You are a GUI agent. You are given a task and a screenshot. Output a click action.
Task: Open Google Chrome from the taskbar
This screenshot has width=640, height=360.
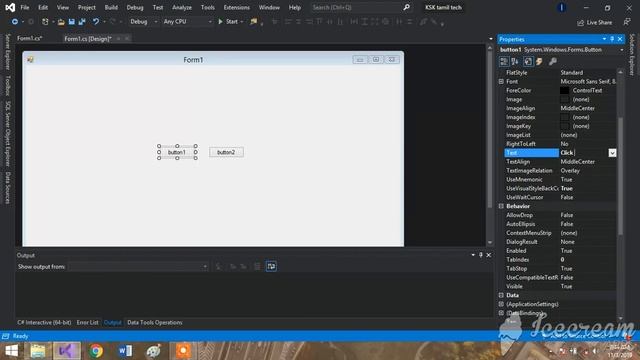(x=96, y=351)
